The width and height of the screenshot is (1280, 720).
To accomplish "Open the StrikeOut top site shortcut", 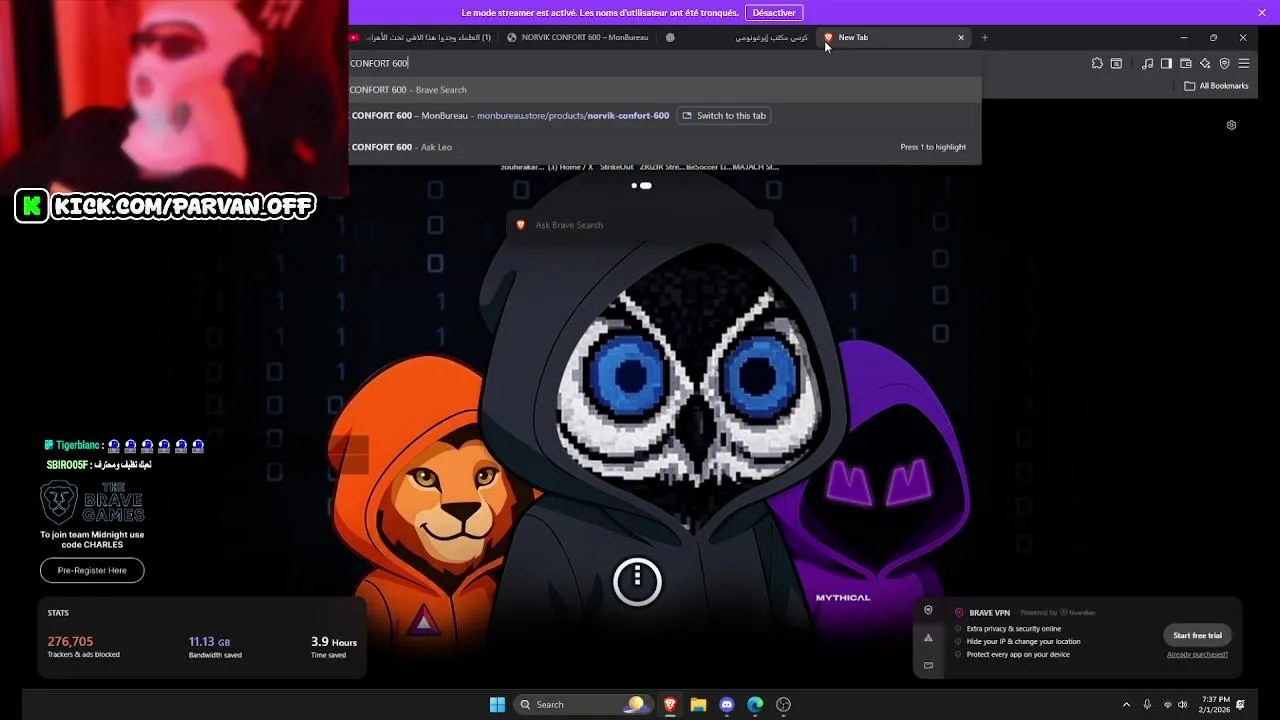I will 616,167.
